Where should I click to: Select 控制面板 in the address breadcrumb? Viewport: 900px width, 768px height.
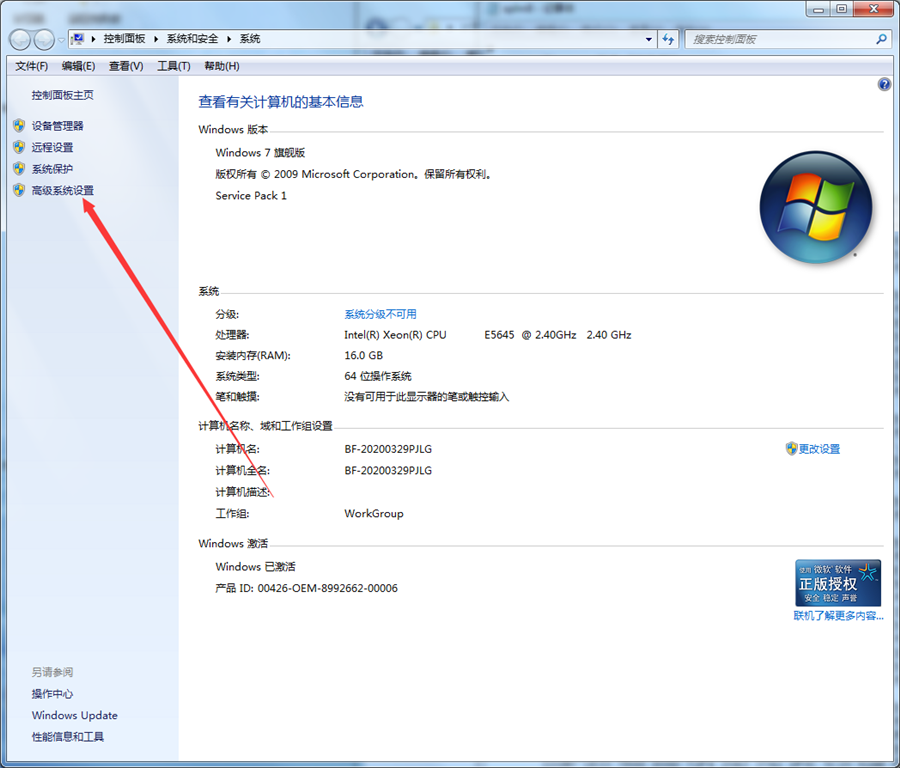pos(125,38)
